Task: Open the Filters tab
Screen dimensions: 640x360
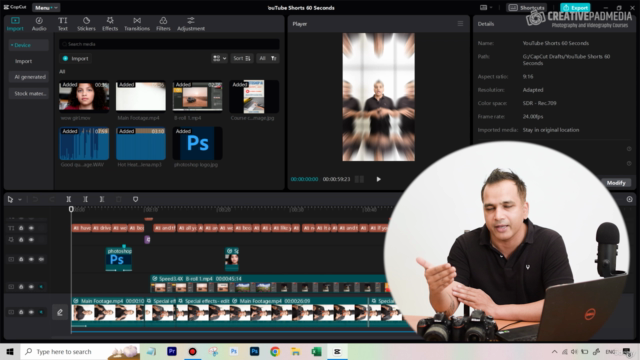Action: pyautogui.click(x=163, y=24)
